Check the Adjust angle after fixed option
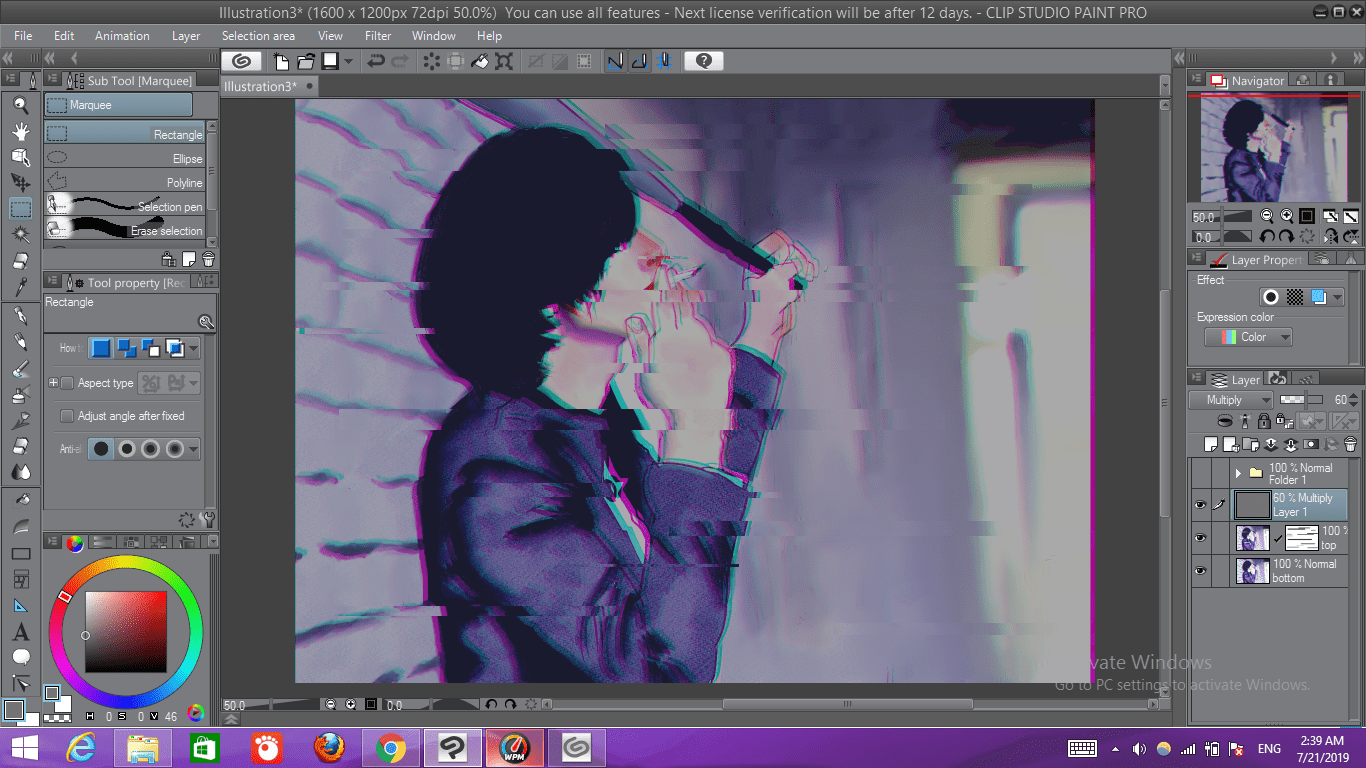 click(66, 416)
